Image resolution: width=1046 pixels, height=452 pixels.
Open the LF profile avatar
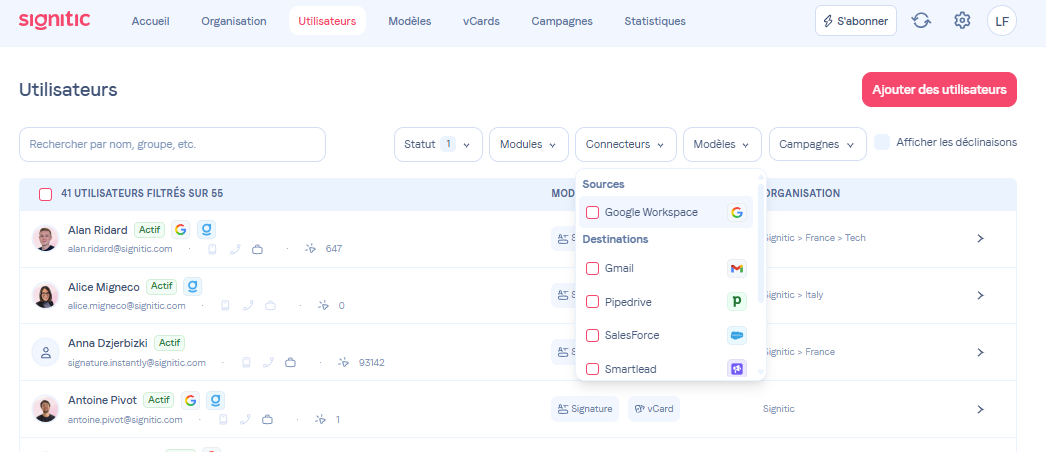[x=1001, y=21]
